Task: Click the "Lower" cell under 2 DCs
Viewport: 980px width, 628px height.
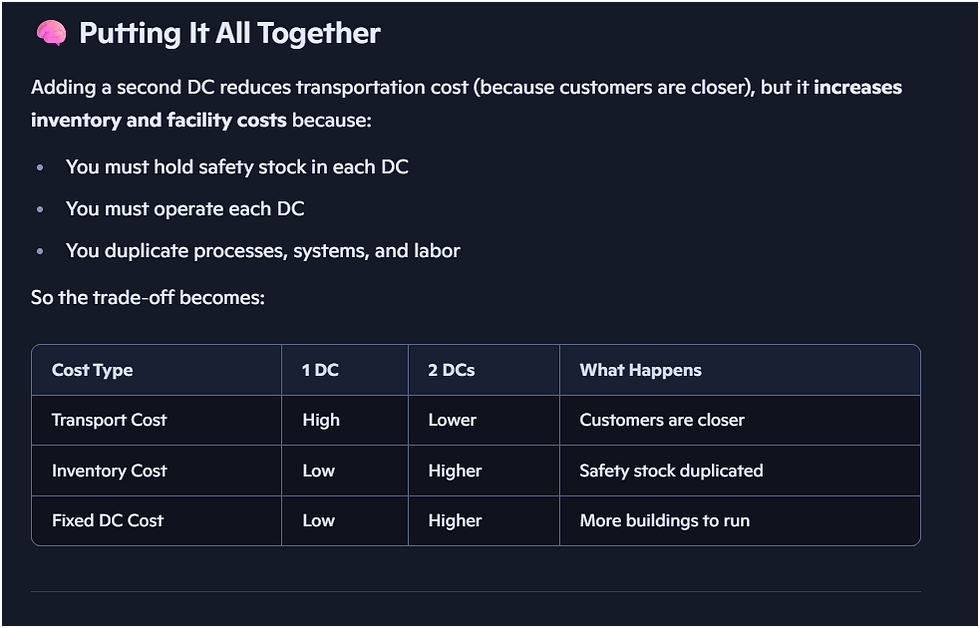Action: pos(452,420)
